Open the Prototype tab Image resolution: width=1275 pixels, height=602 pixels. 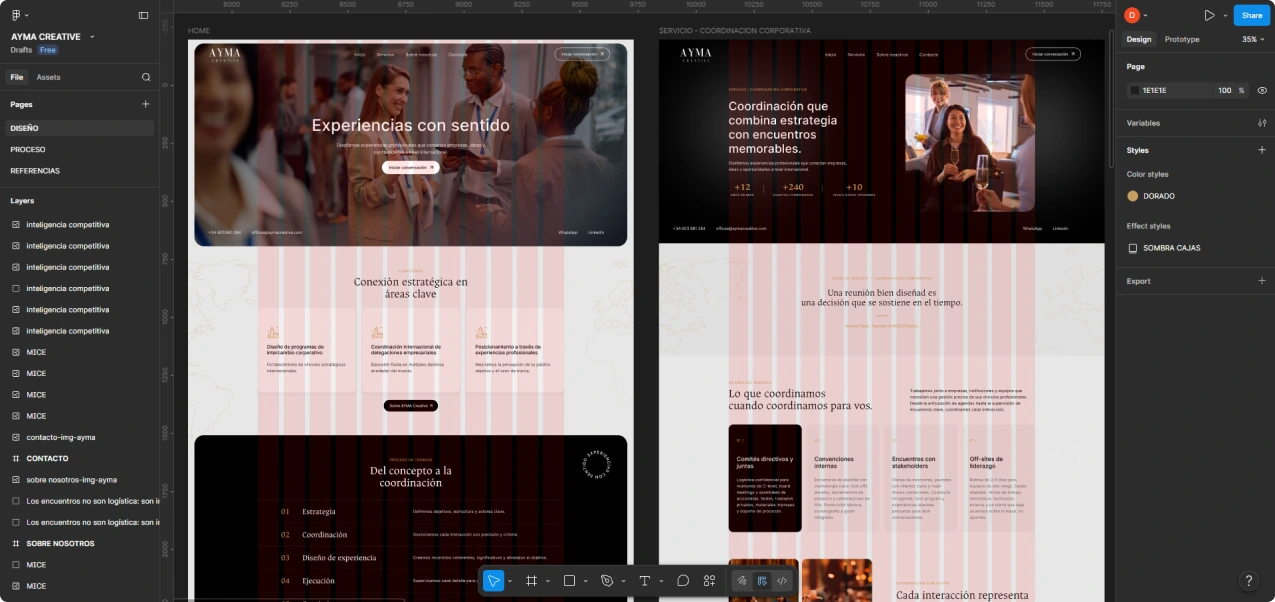1182,39
